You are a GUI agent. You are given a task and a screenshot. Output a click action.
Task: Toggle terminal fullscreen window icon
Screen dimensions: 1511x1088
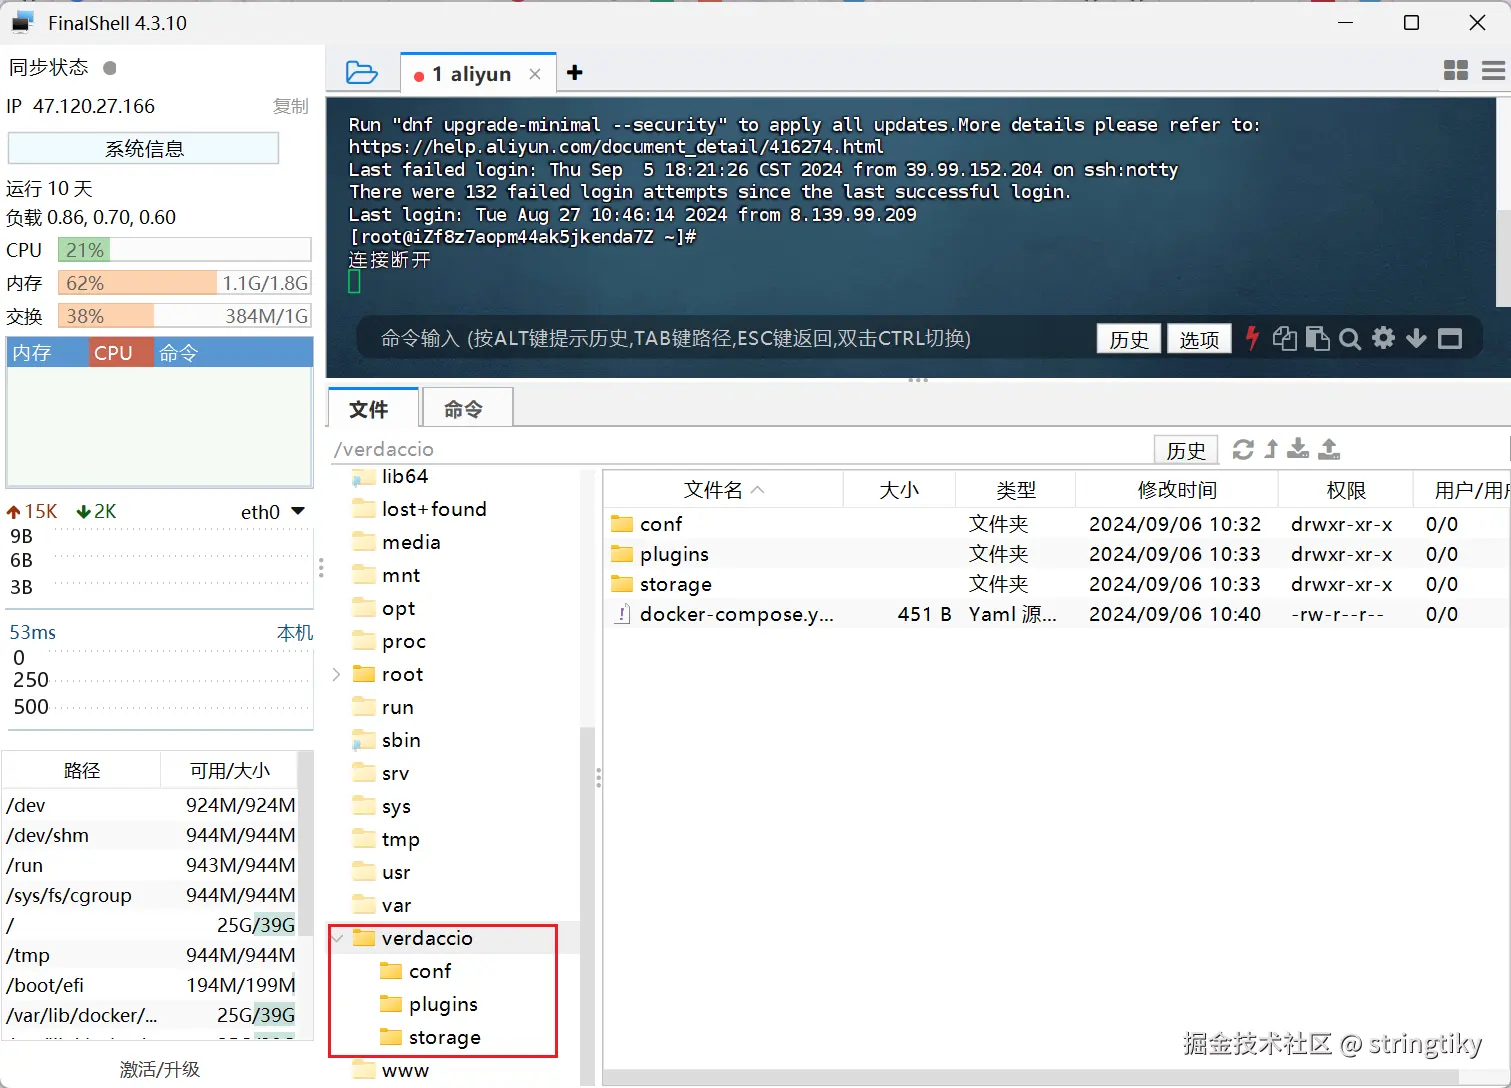coord(1450,339)
